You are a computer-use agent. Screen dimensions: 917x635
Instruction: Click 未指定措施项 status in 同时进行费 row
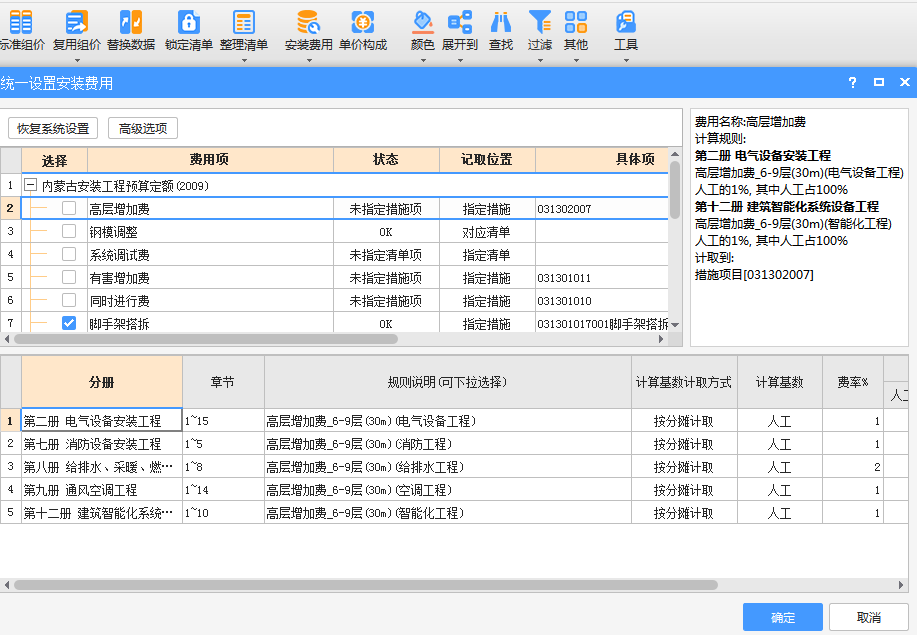point(386,301)
